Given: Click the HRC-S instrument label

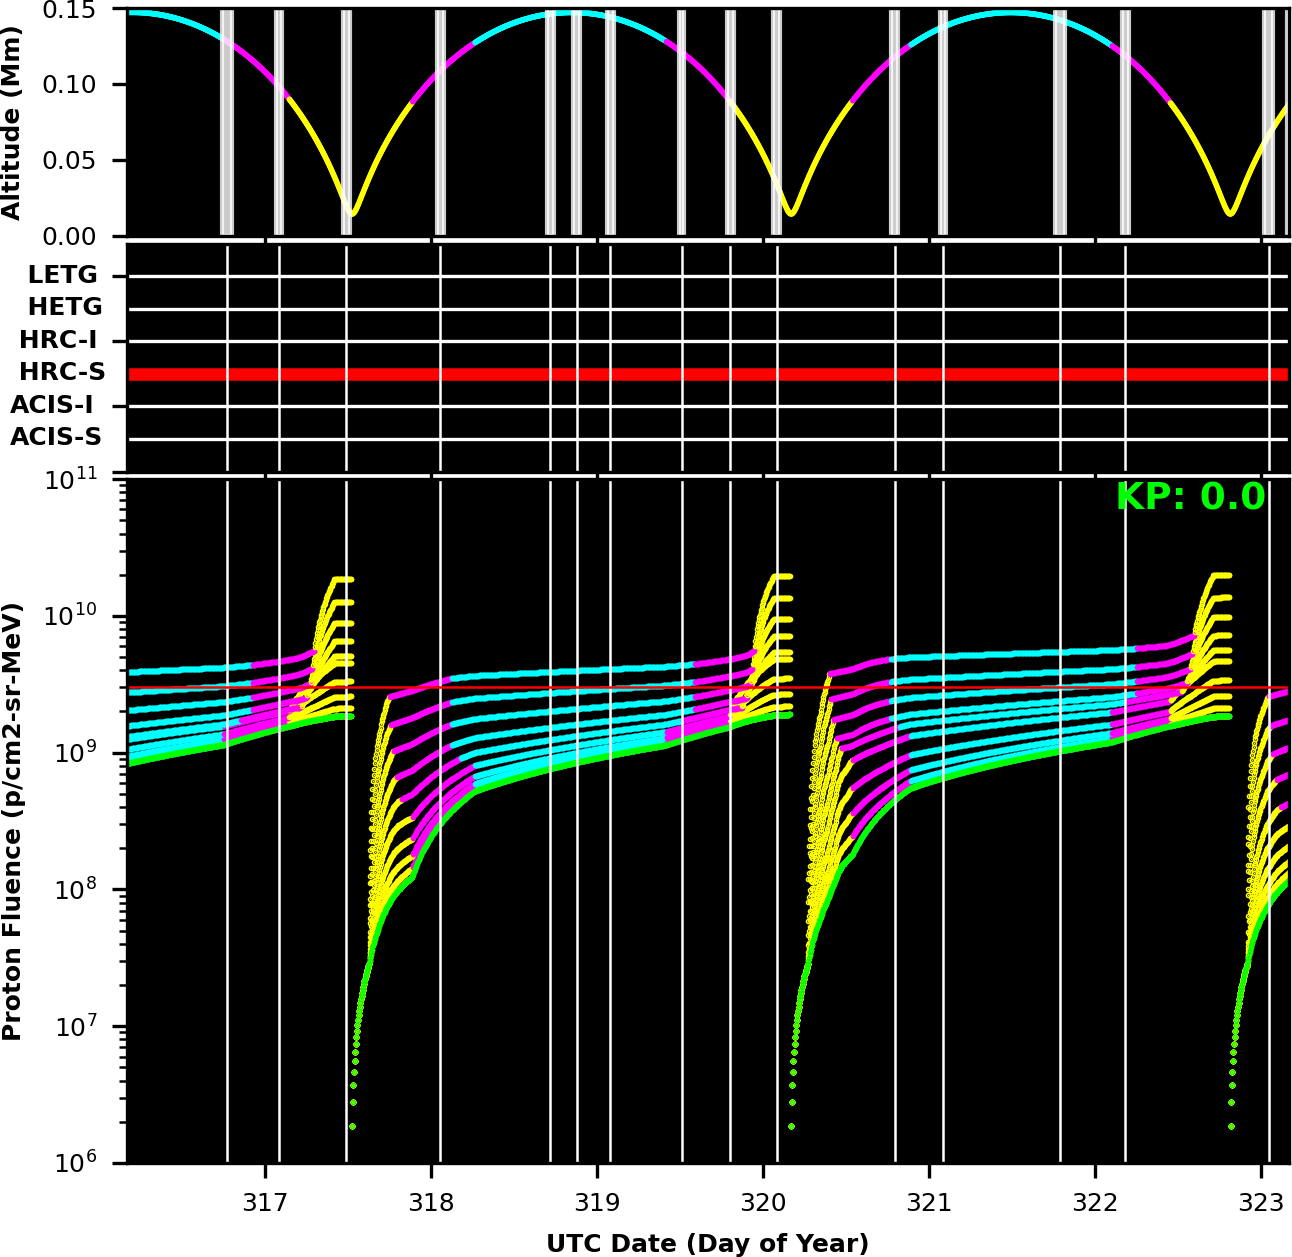Looking at the screenshot, I should (x=62, y=373).
